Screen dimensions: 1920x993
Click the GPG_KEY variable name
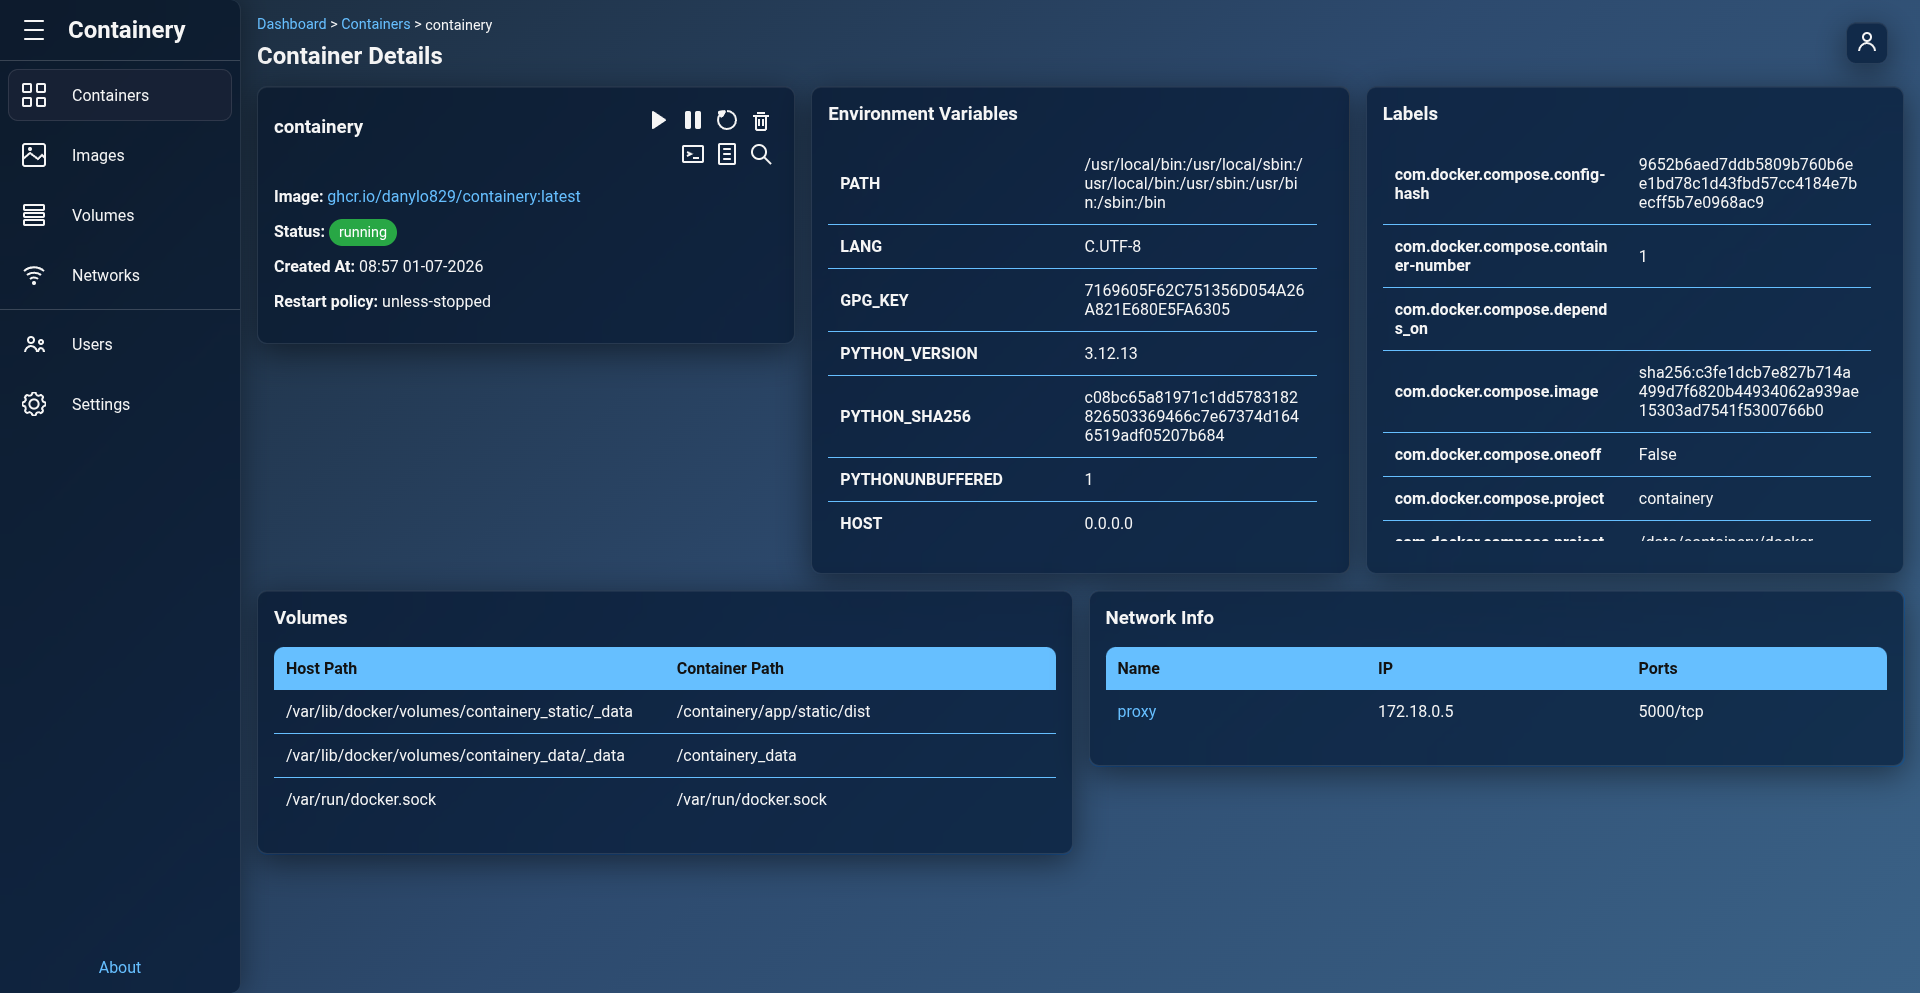tap(874, 300)
